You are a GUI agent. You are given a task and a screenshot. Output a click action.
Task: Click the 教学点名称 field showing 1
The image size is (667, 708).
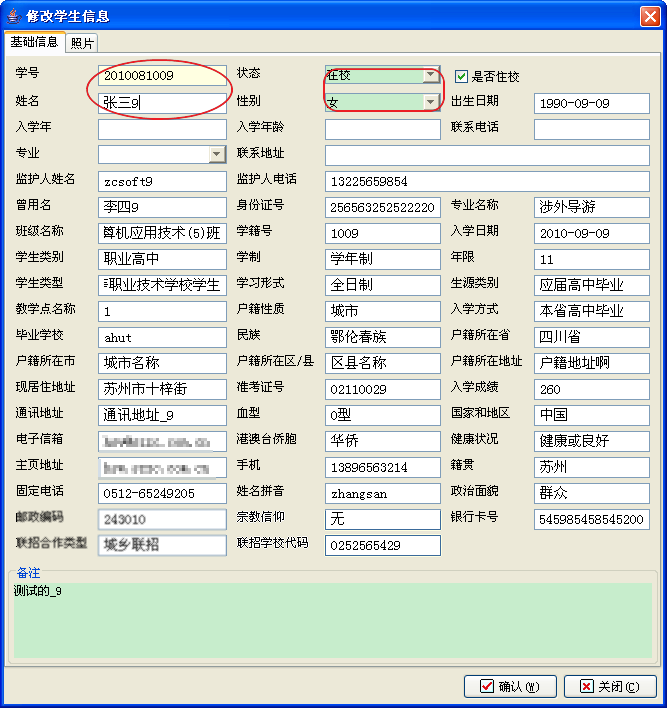click(x=162, y=312)
